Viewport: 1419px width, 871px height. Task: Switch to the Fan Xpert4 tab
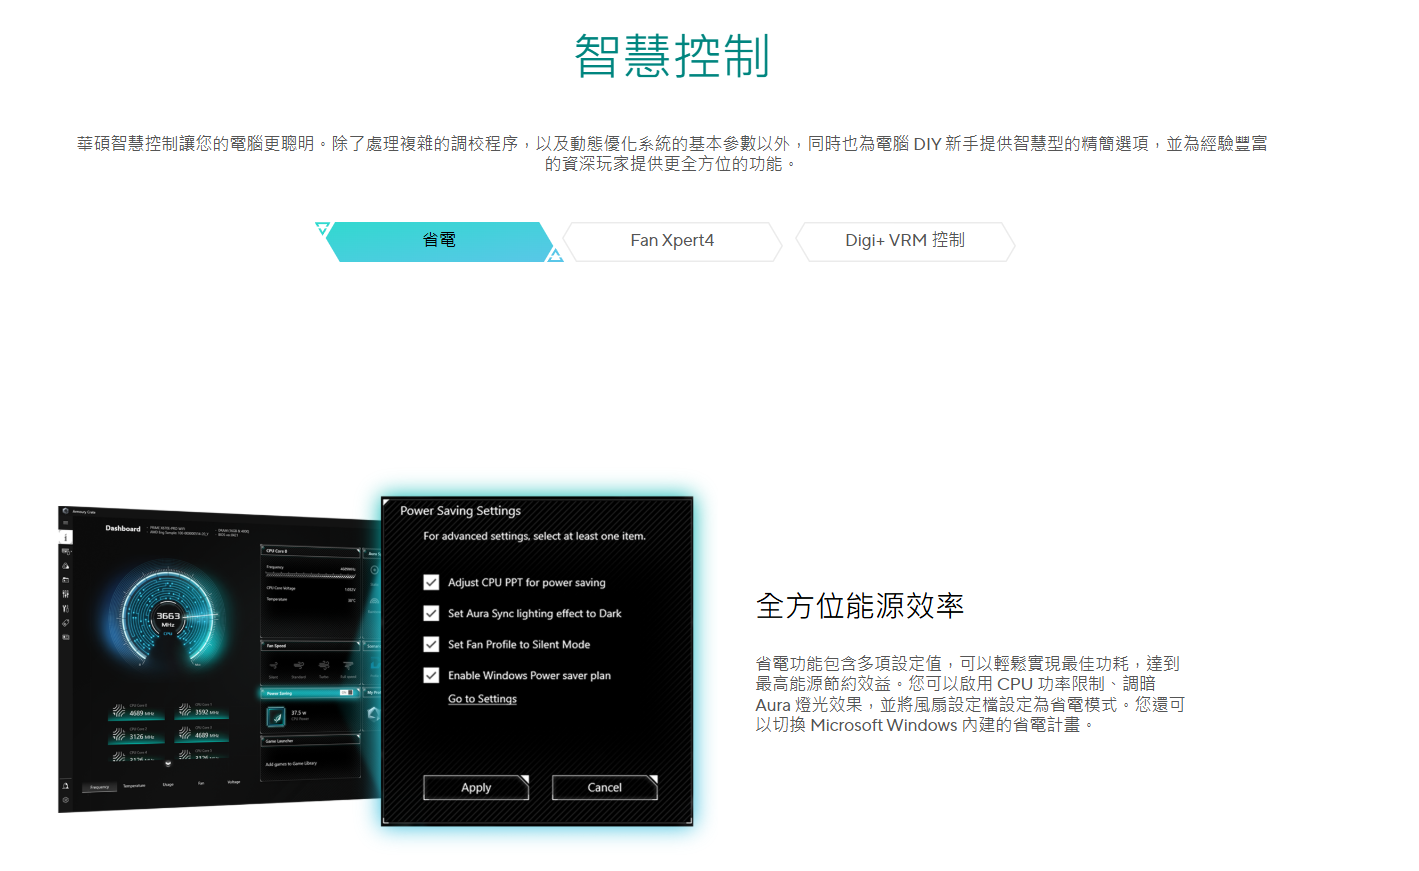tap(672, 241)
